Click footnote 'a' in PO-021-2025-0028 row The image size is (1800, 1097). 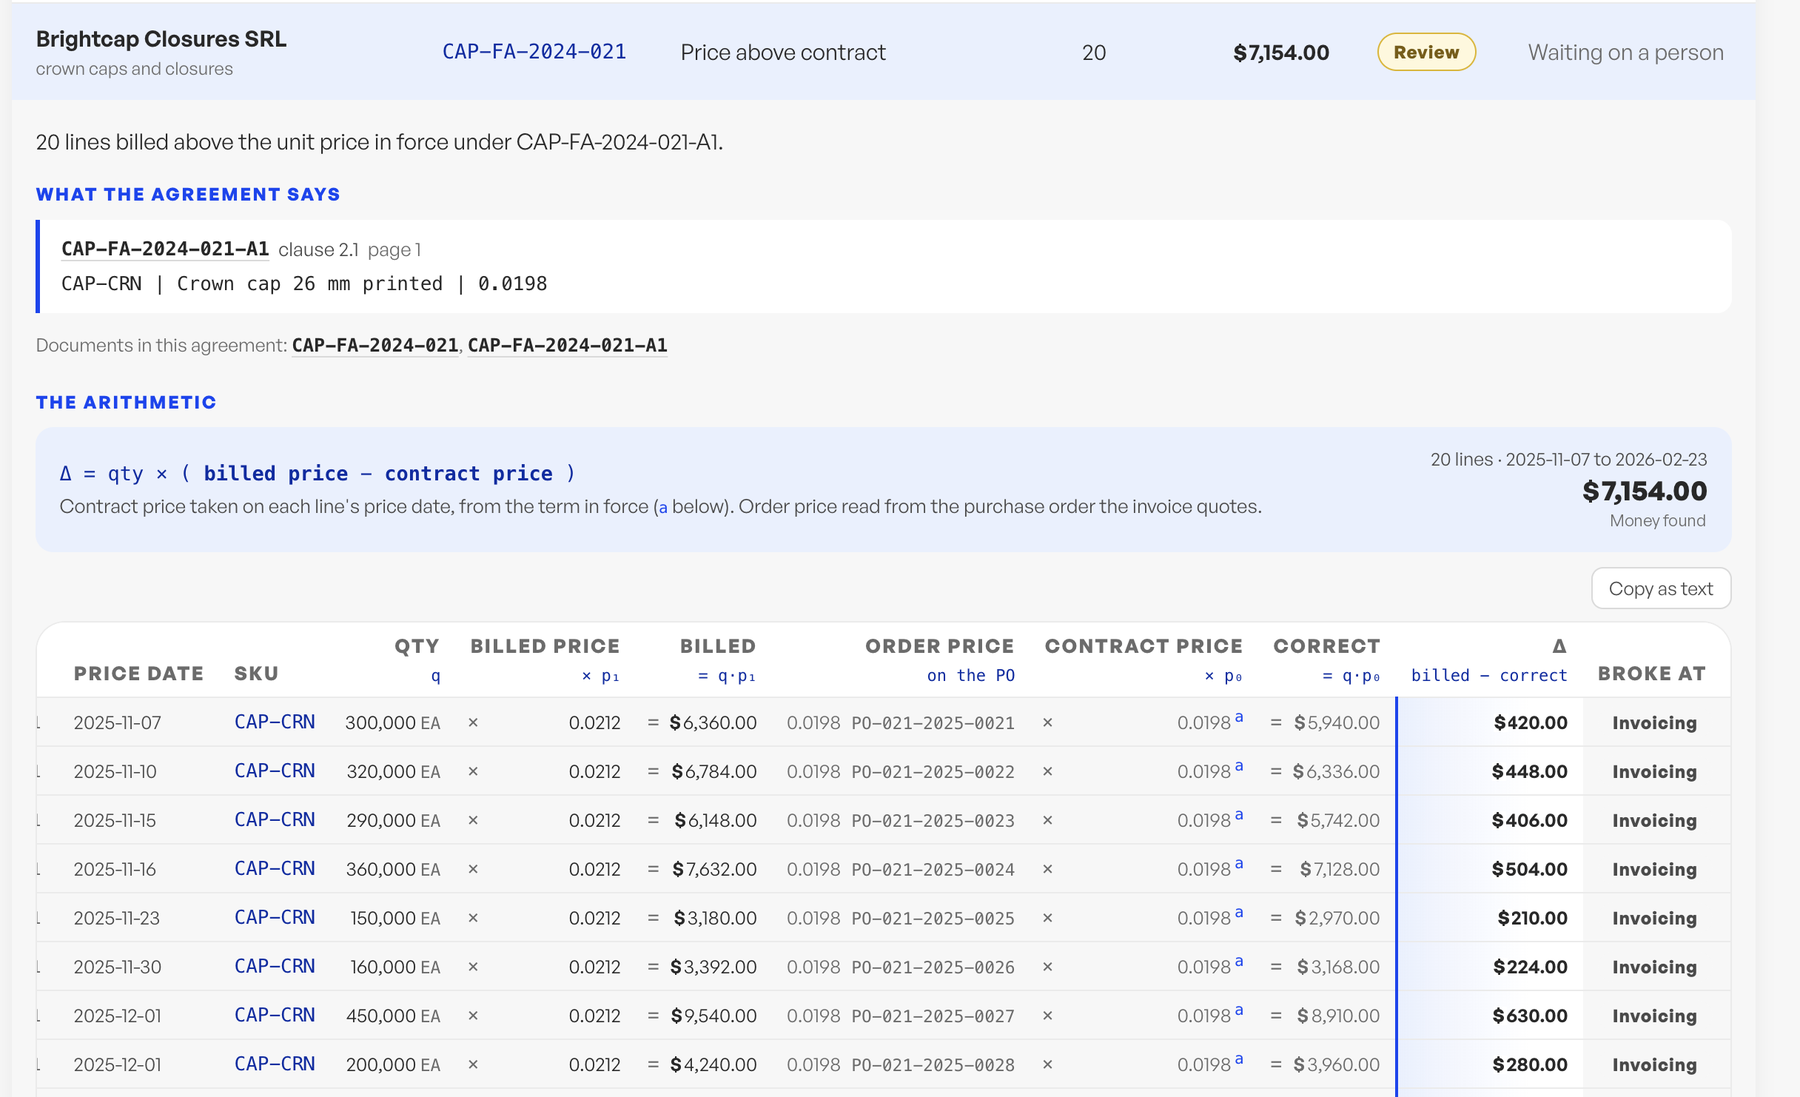pyautogui.click(x=1239, y=1059)
